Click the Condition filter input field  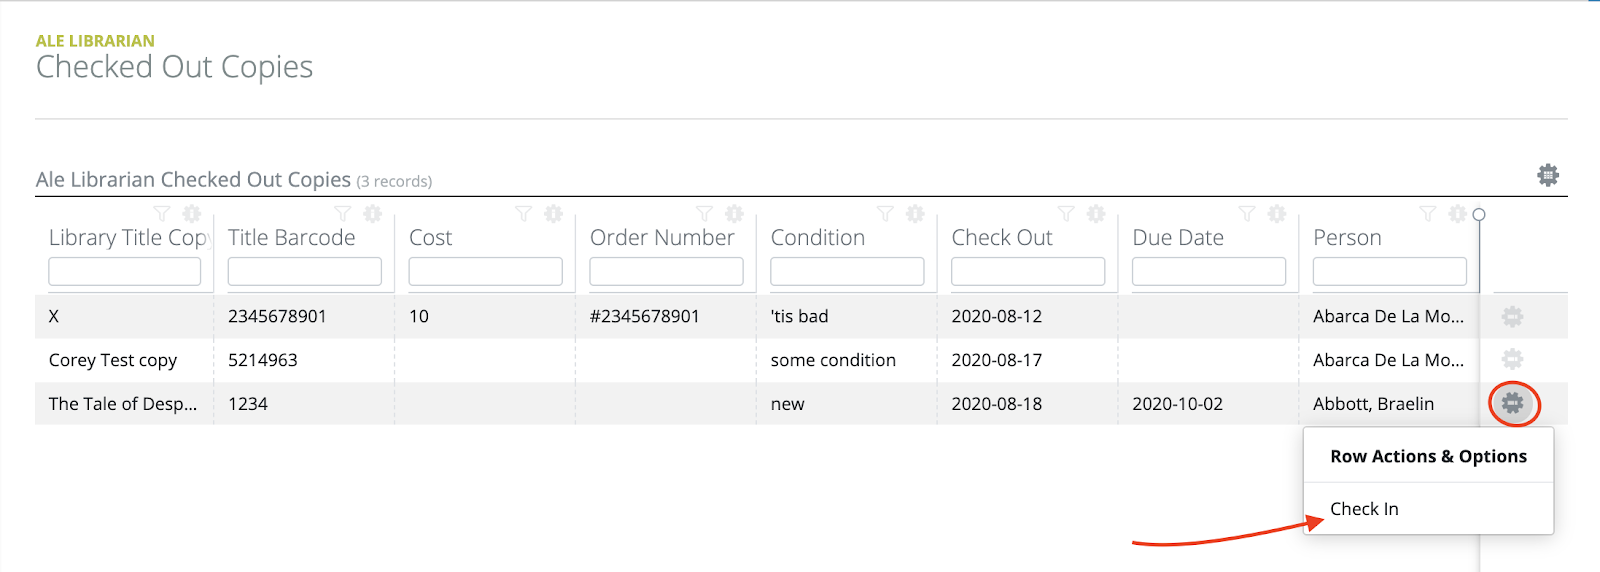[x=847, y=271]
